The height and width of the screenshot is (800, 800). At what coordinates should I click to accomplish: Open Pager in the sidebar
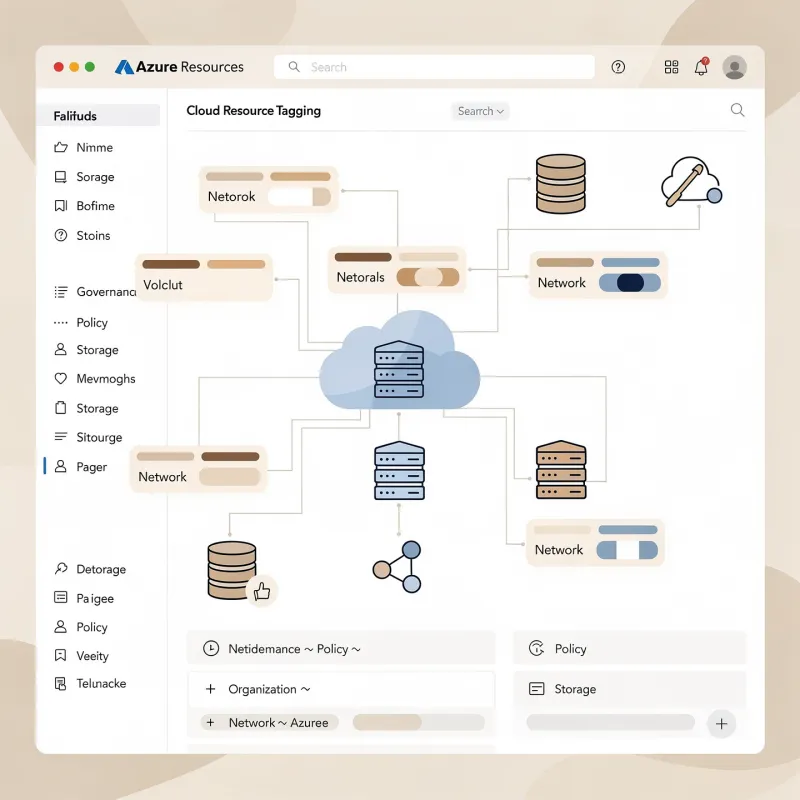[x=91, y=467]
